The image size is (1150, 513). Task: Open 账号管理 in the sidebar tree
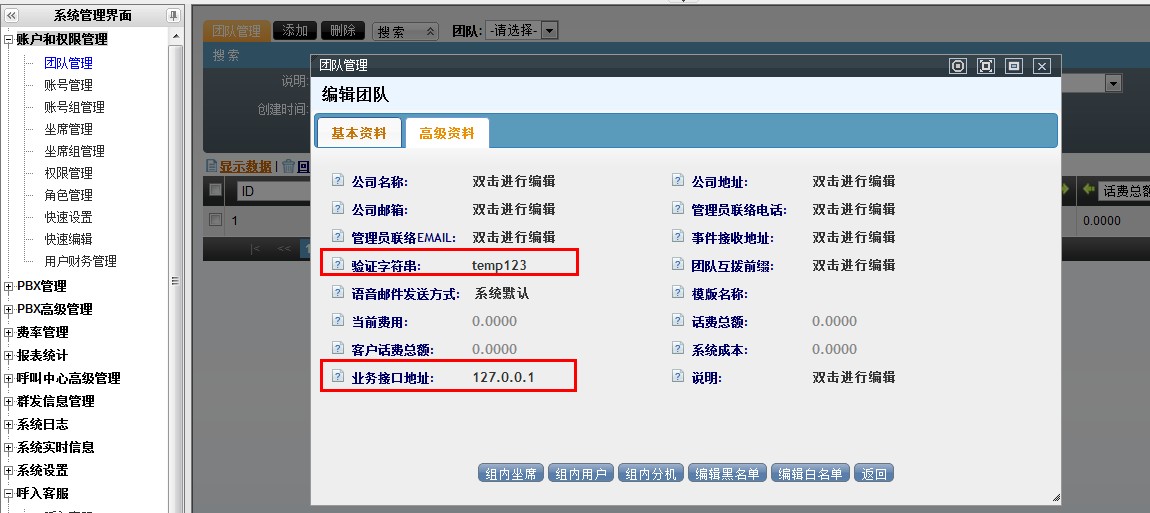[68, 85]
